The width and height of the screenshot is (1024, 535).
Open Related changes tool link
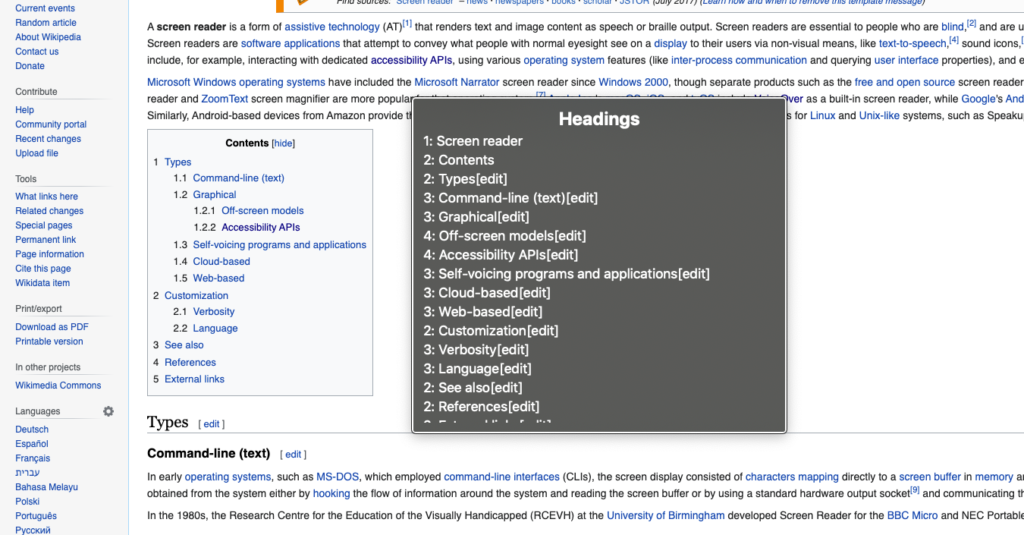pos(50,211)
